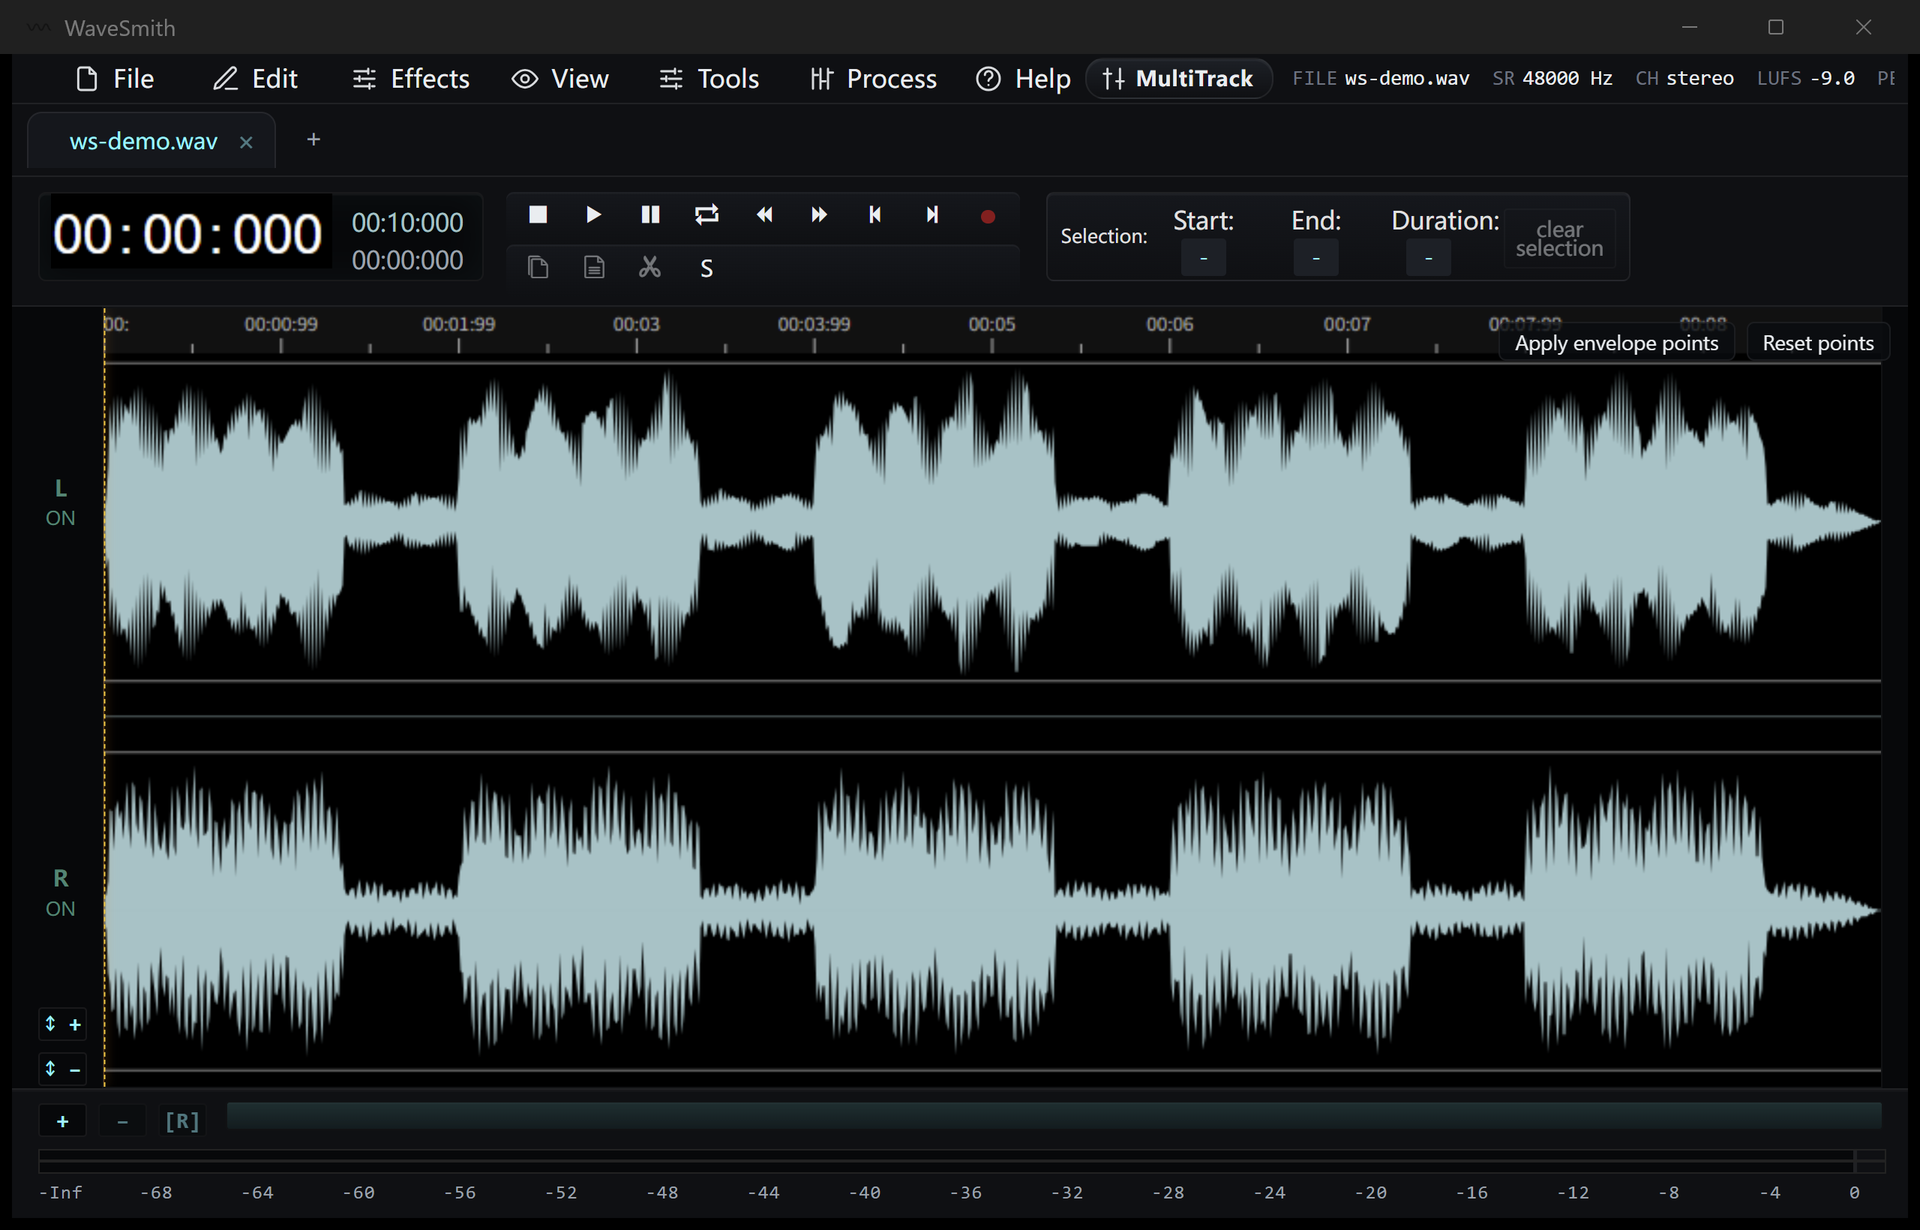
Task: Click the SR 48000 Hz status readout
Action: click(x=1552, y=78)
